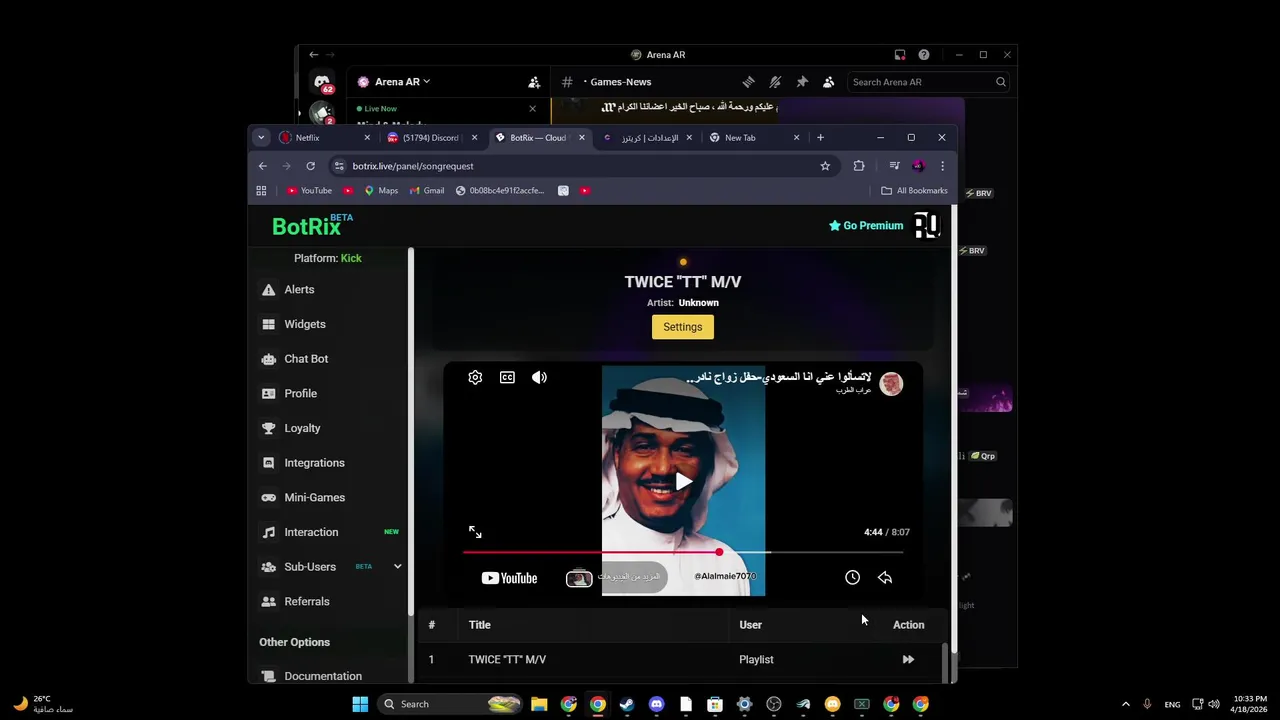Skip the TWICE TT M/V song
1280x720 pixels.
[908, 659]
